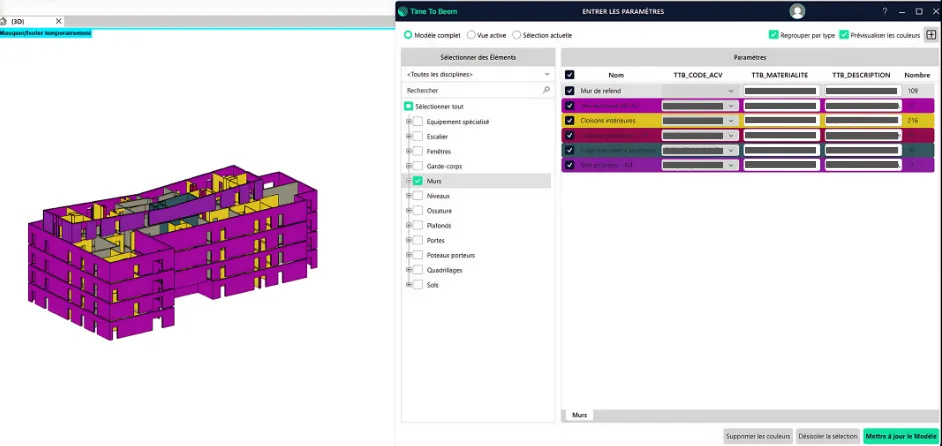Screen dimensions: 942x446
Task: Click the Nombre column header
Action: click(917, 75)
